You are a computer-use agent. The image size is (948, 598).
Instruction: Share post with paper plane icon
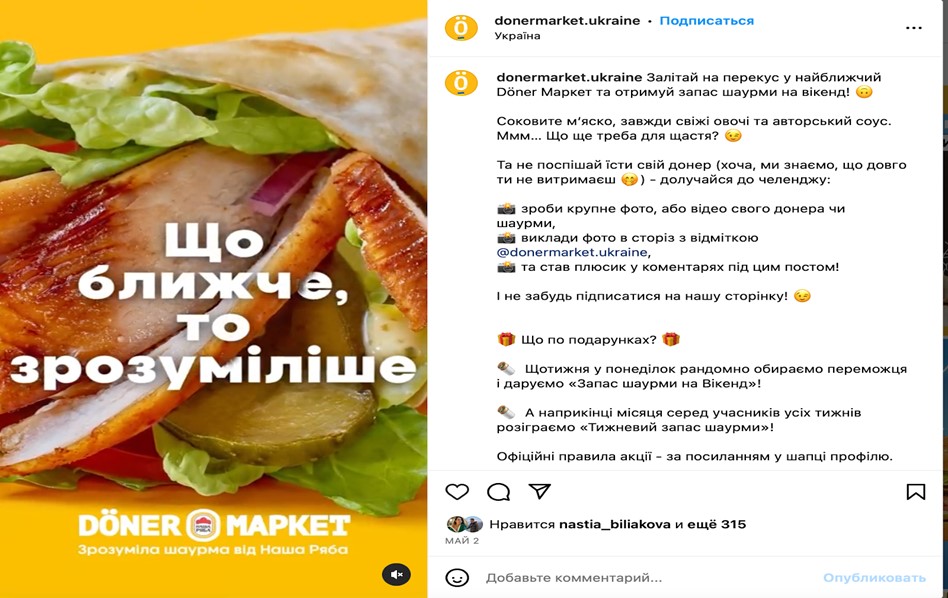(539, 491)
